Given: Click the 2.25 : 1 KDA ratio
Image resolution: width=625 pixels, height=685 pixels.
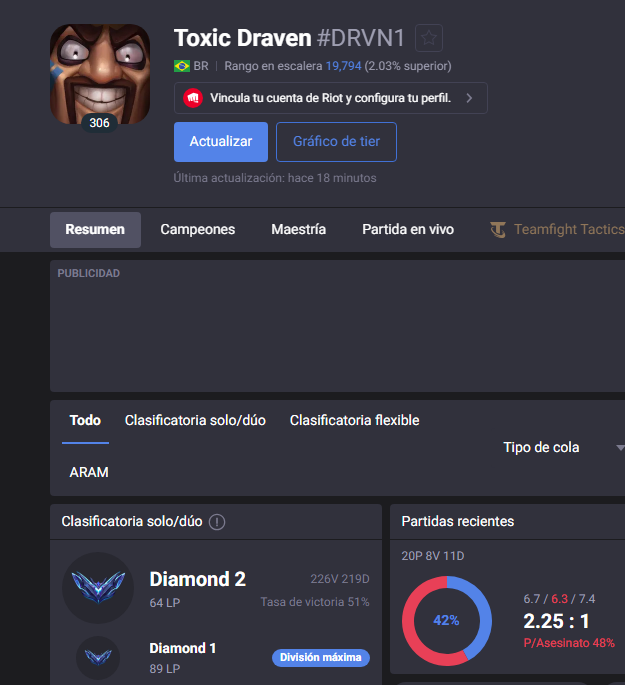Looking at the screenshot, I should click(556, 621).
